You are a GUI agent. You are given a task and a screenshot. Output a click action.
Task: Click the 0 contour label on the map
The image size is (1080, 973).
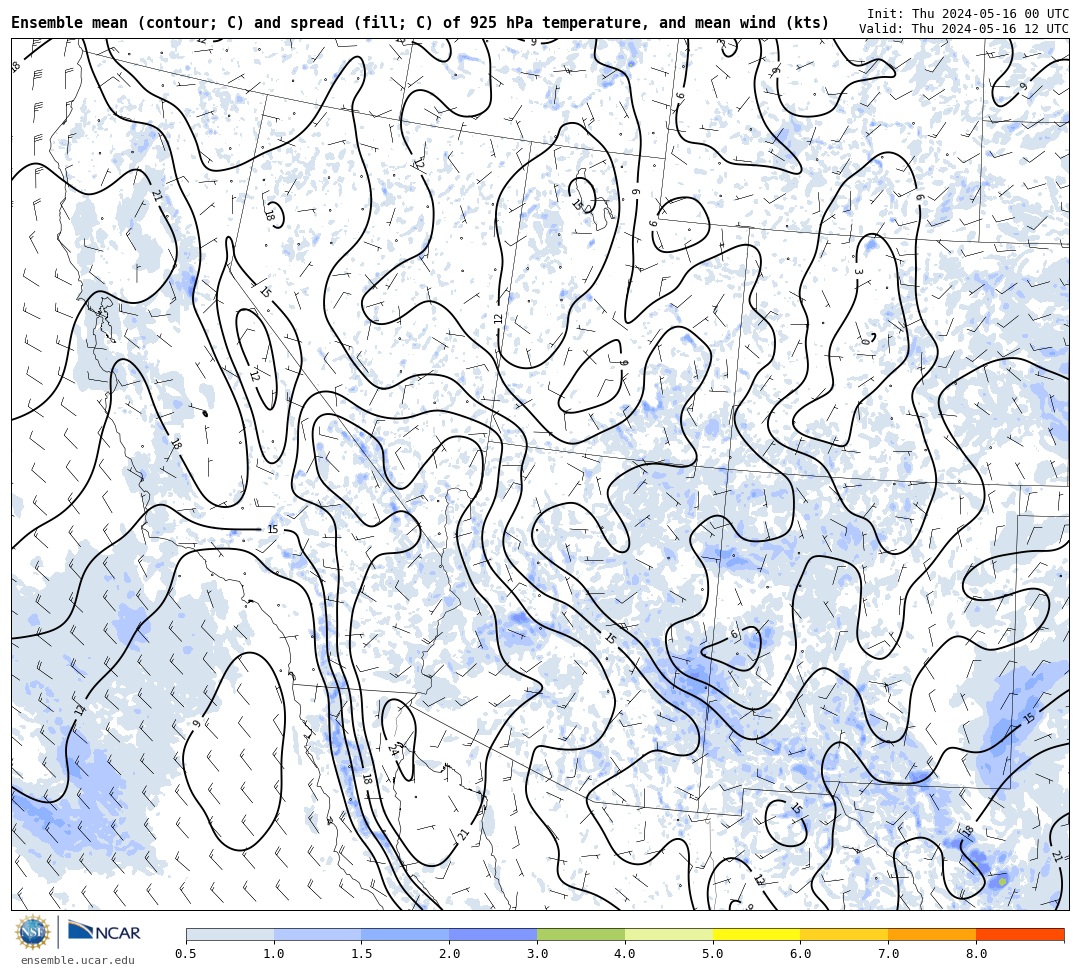click(x=865, y=341)
